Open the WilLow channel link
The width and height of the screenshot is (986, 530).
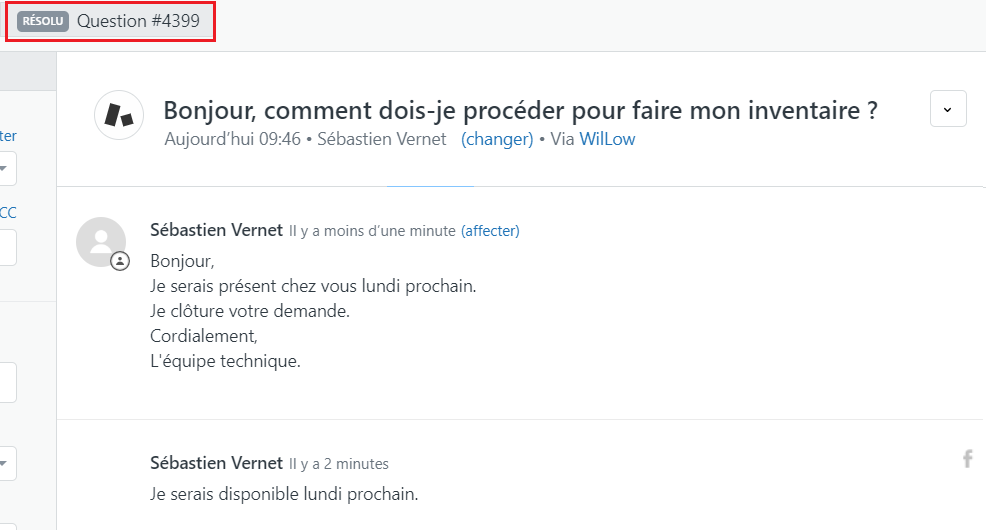click(607, 139)
